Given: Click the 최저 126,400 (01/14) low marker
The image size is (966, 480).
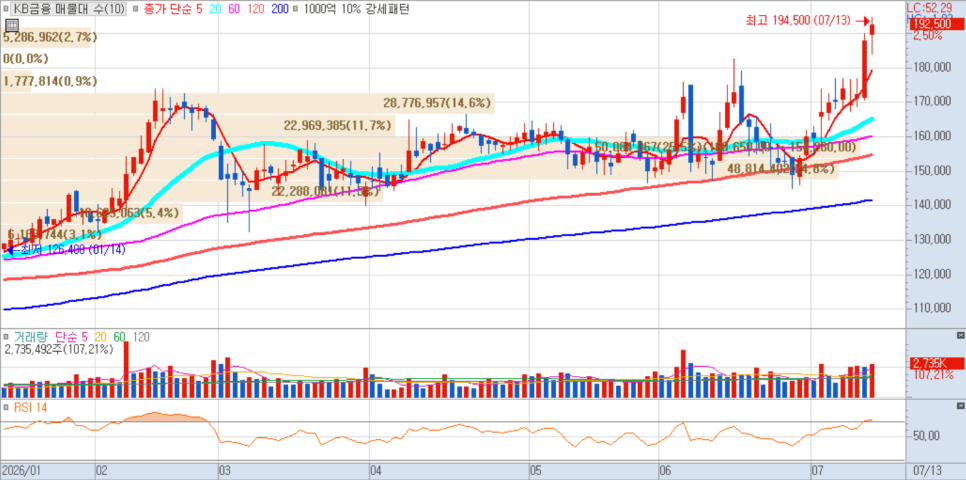Looking at the screenshot, I should pyautogui.click(x=65, y=250).
